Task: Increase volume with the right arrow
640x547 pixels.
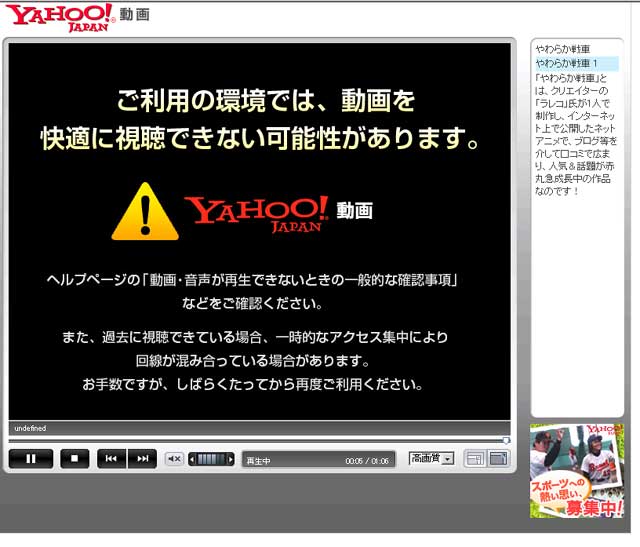Action: tap(231, 459)
